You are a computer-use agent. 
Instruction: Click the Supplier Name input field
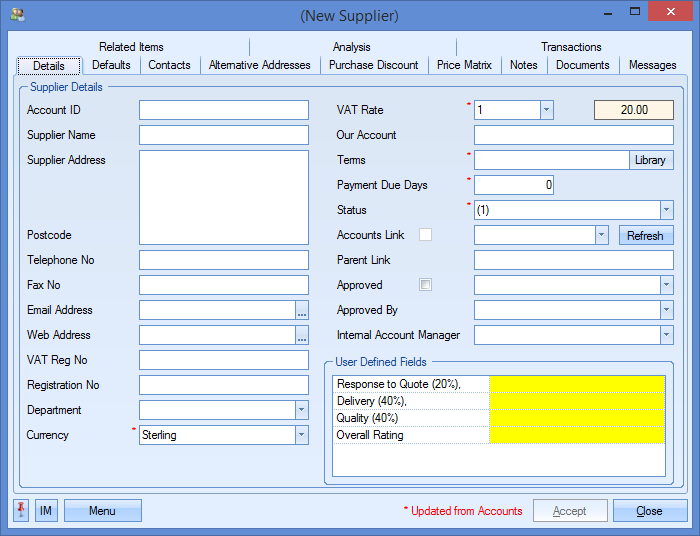click(x=224, y=135)
